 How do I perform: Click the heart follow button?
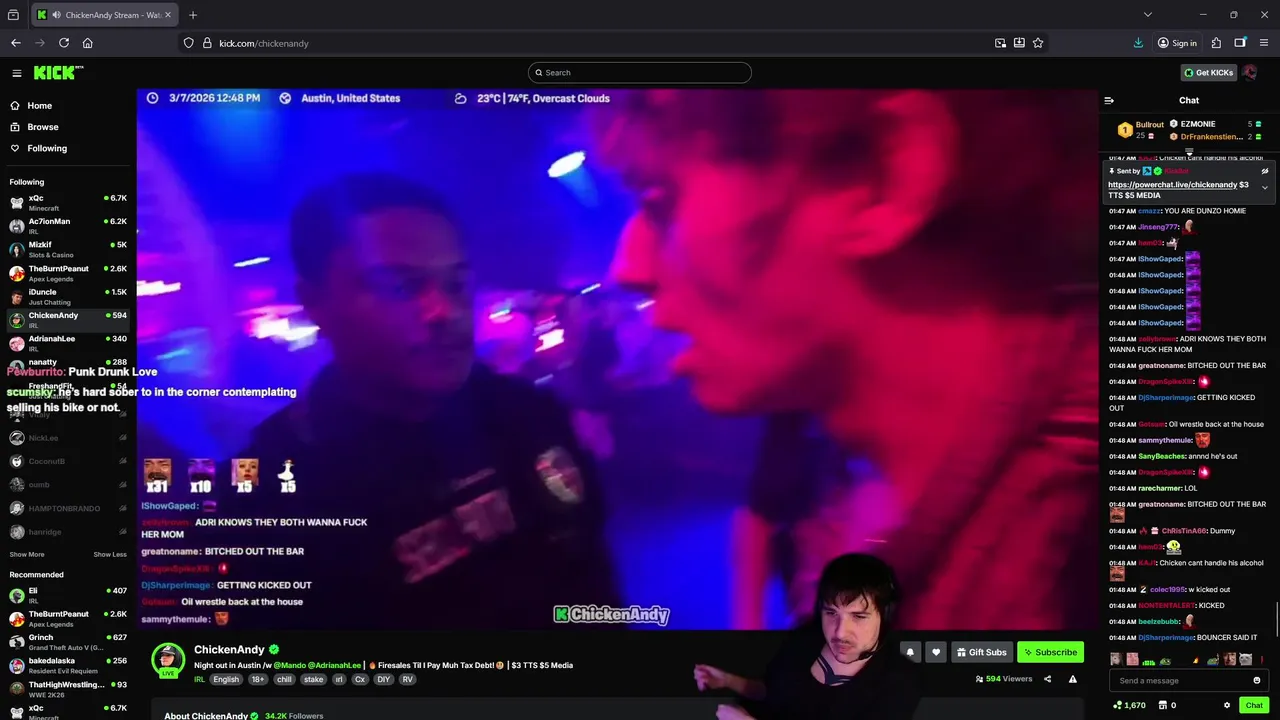click(x=936, y=652)
